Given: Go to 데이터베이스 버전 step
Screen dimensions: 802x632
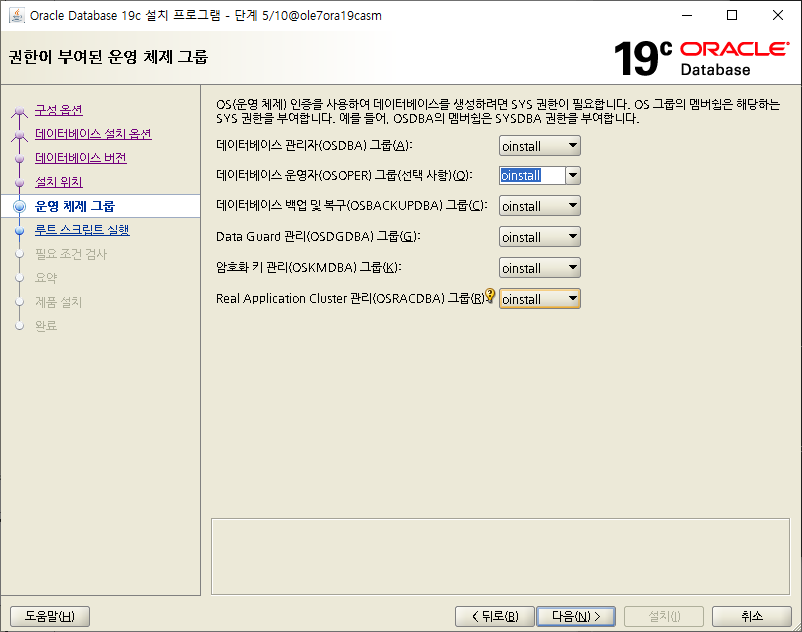Looking at the screenshot, I should pos(81,158).
